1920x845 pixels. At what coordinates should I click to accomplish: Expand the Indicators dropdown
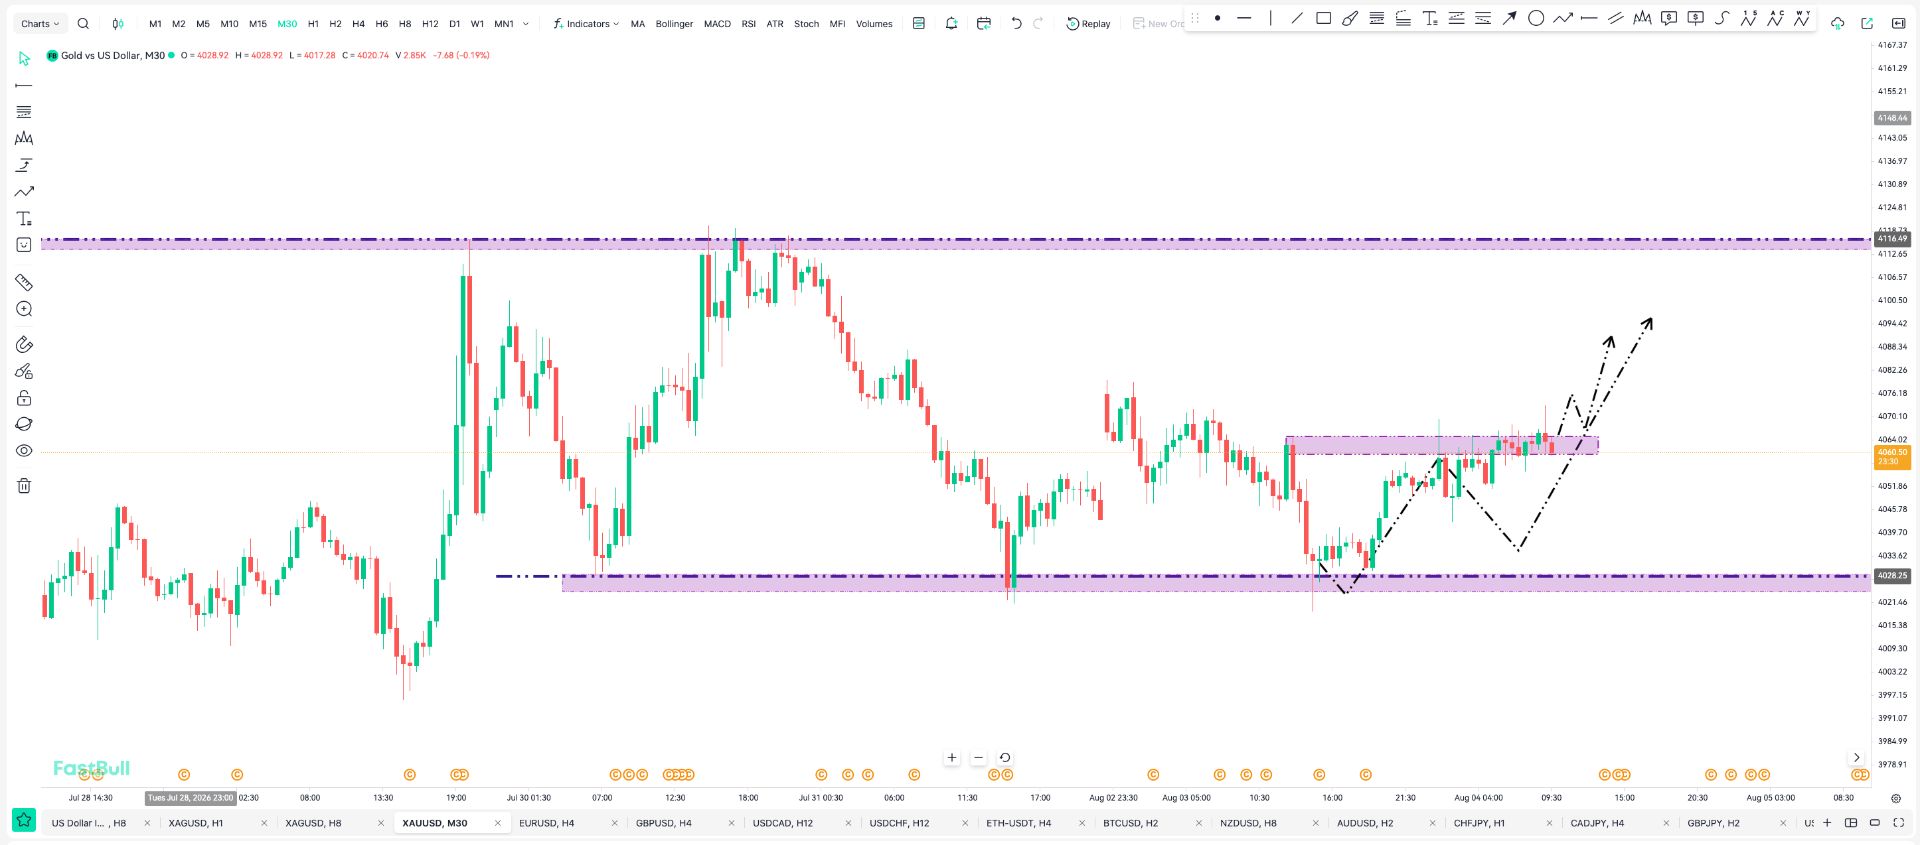coord(586,24)
